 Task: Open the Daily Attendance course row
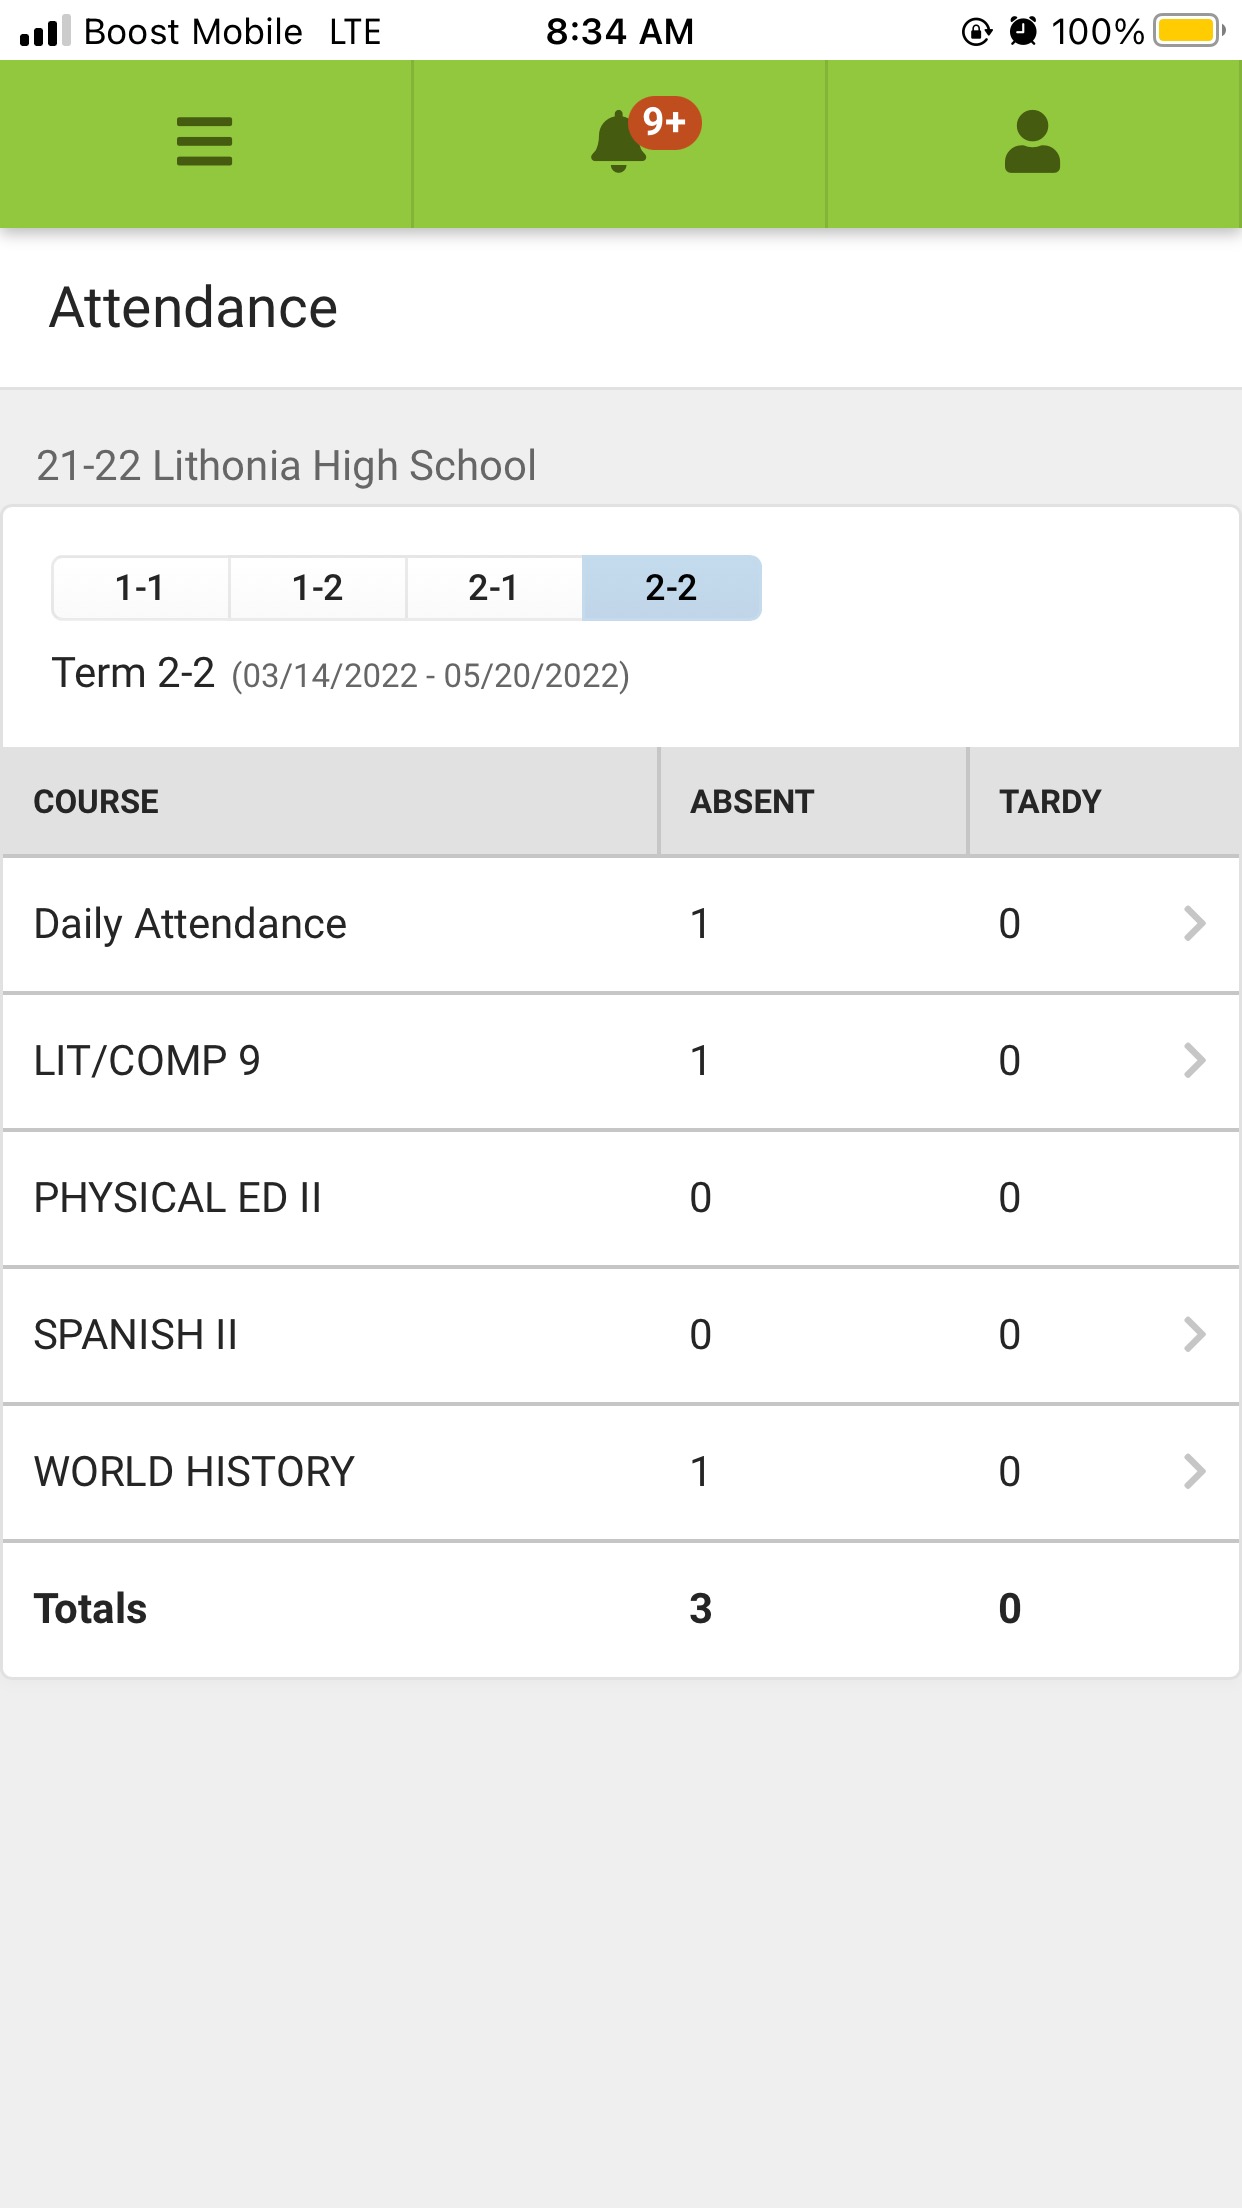[190, 924]
